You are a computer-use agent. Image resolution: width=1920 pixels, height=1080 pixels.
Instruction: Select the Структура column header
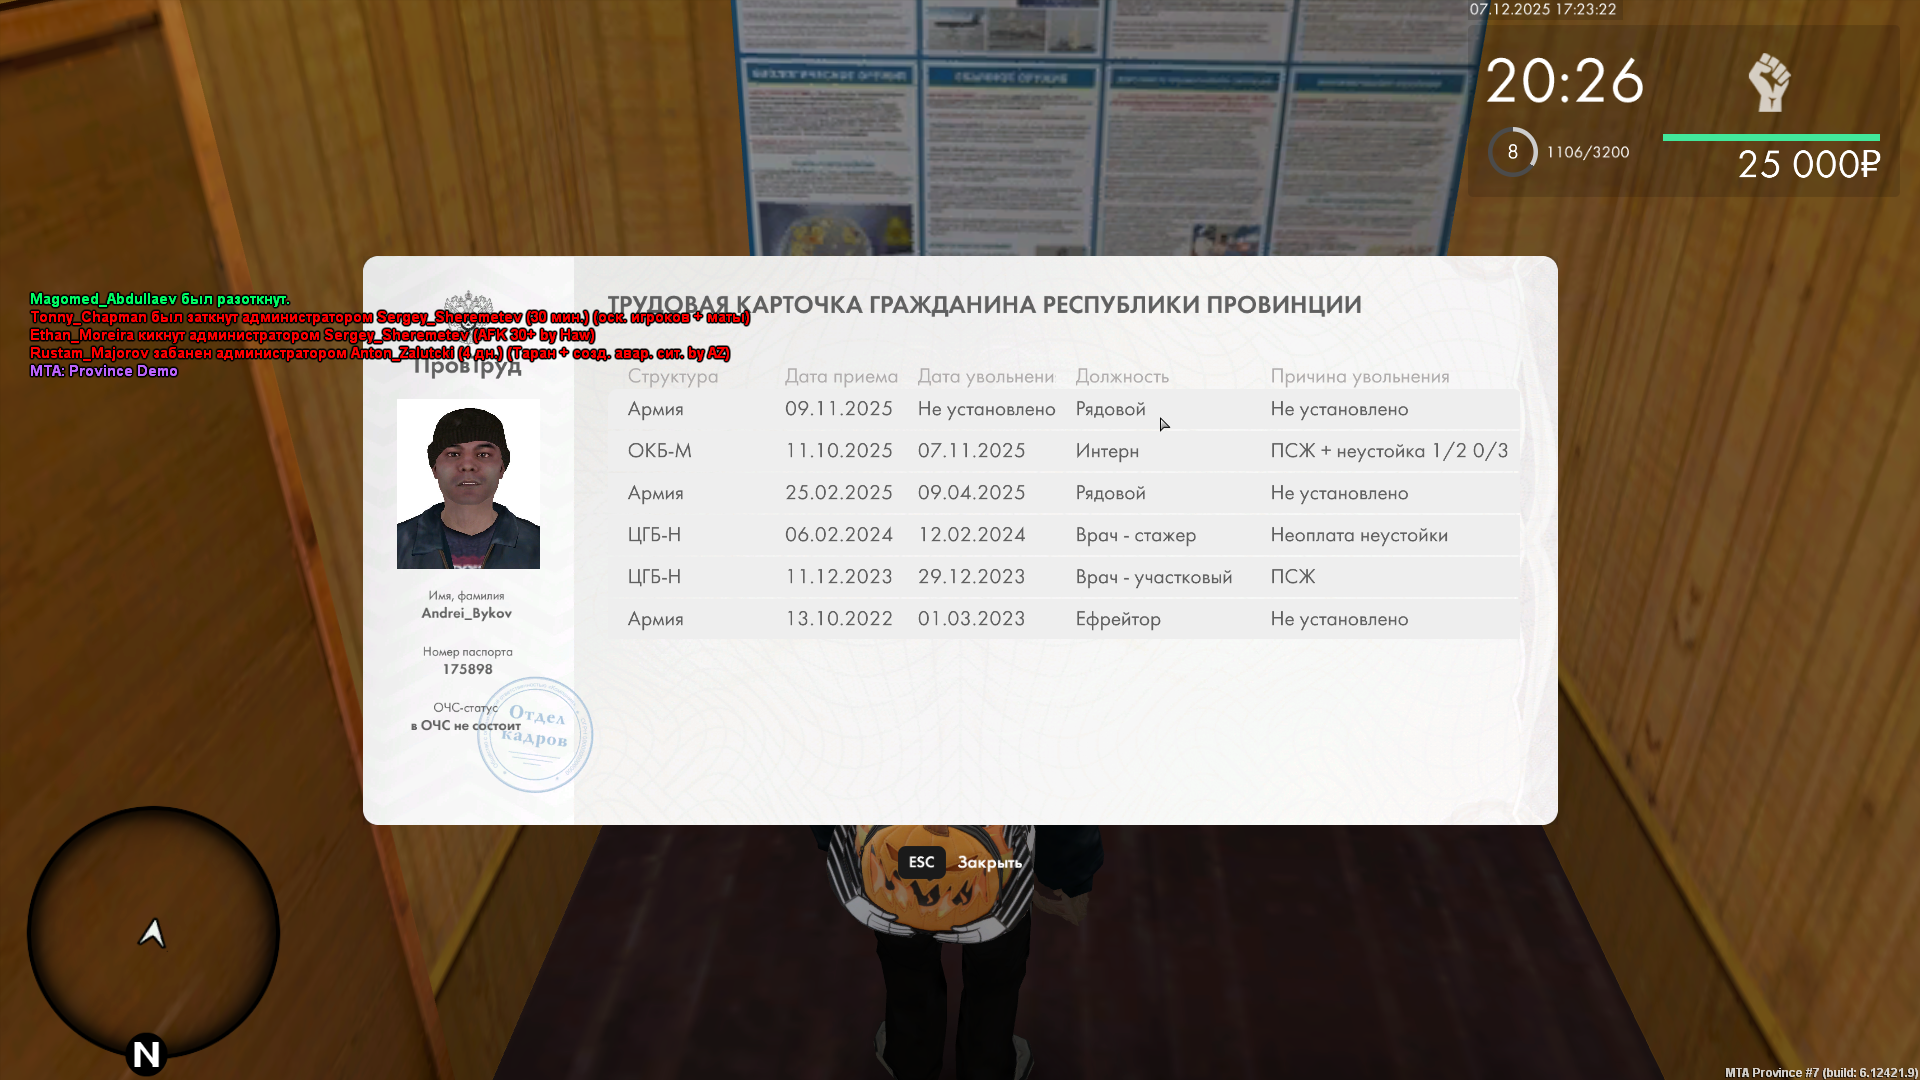tap(672, 376)
